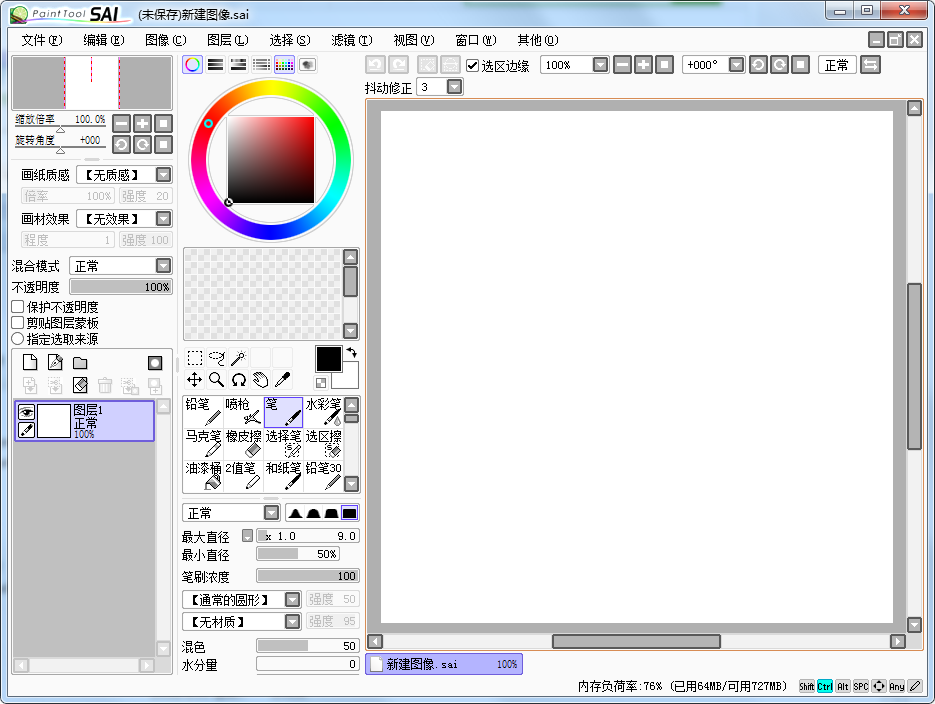Create a new normal layer
935x704 pixels.
pyautogui.click(x=30, y=362)
